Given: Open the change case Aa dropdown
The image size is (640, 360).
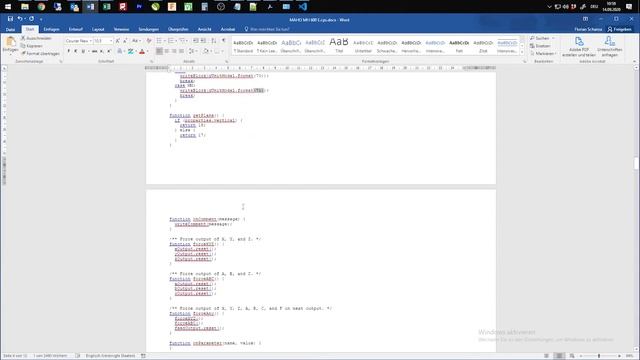Looking at the screenshot, I should 136,41.
